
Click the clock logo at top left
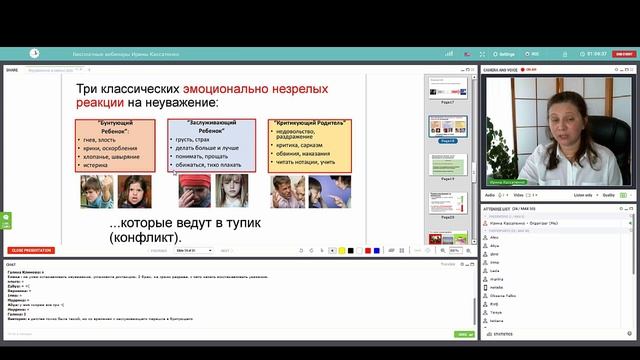tap(34, 53)
